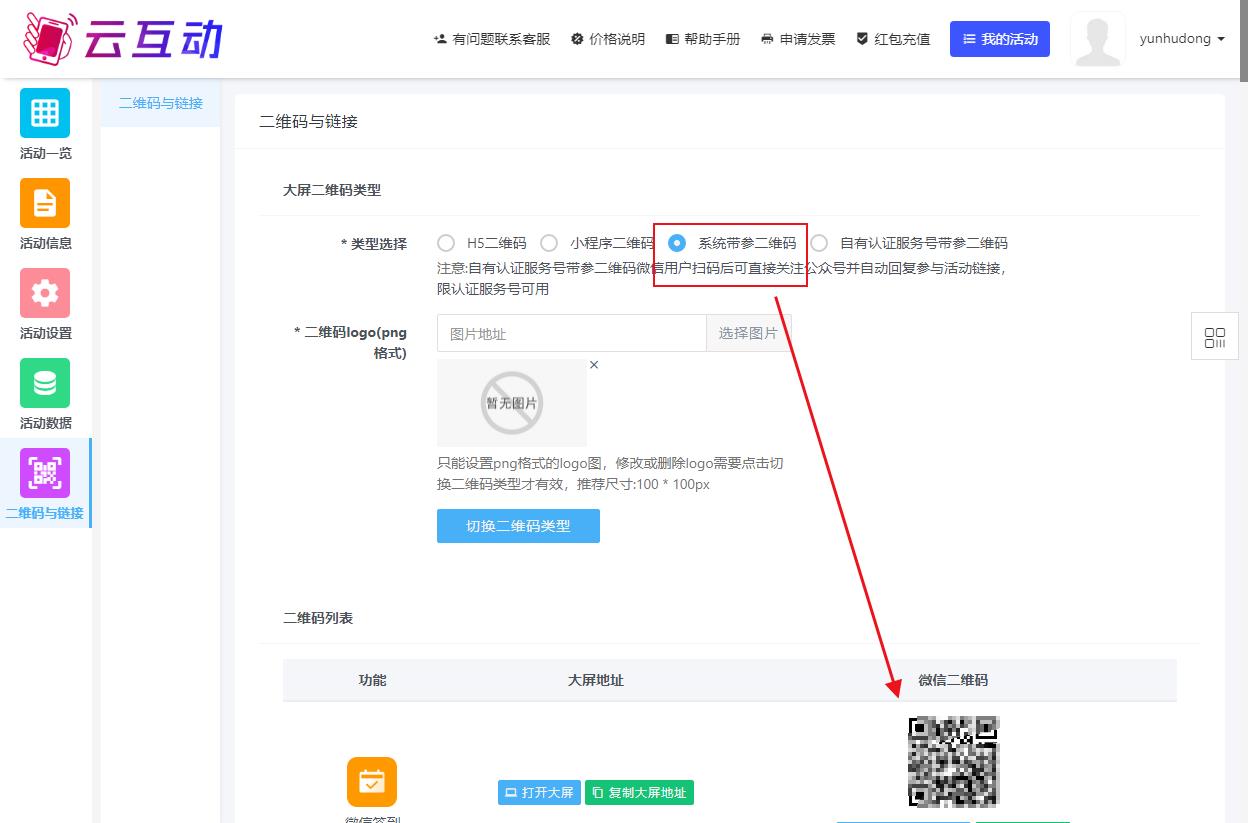Select 二维码与链接 QR icon in sidebar

click(x=45, y=473)
